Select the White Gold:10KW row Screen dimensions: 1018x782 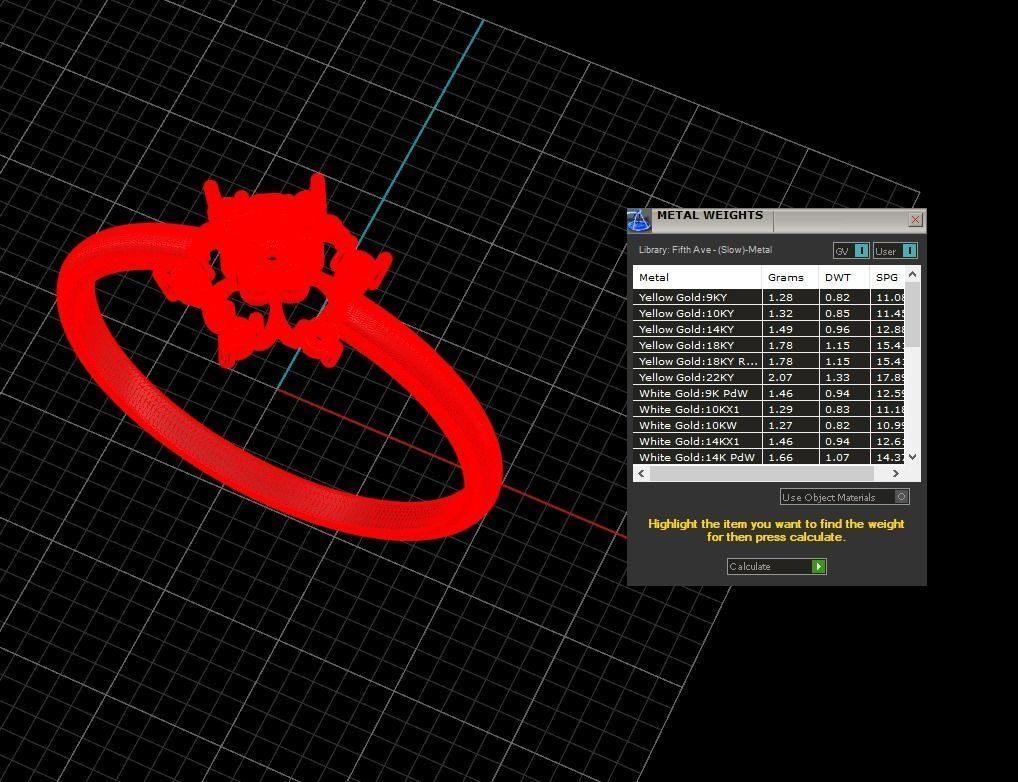click(769, 425)
